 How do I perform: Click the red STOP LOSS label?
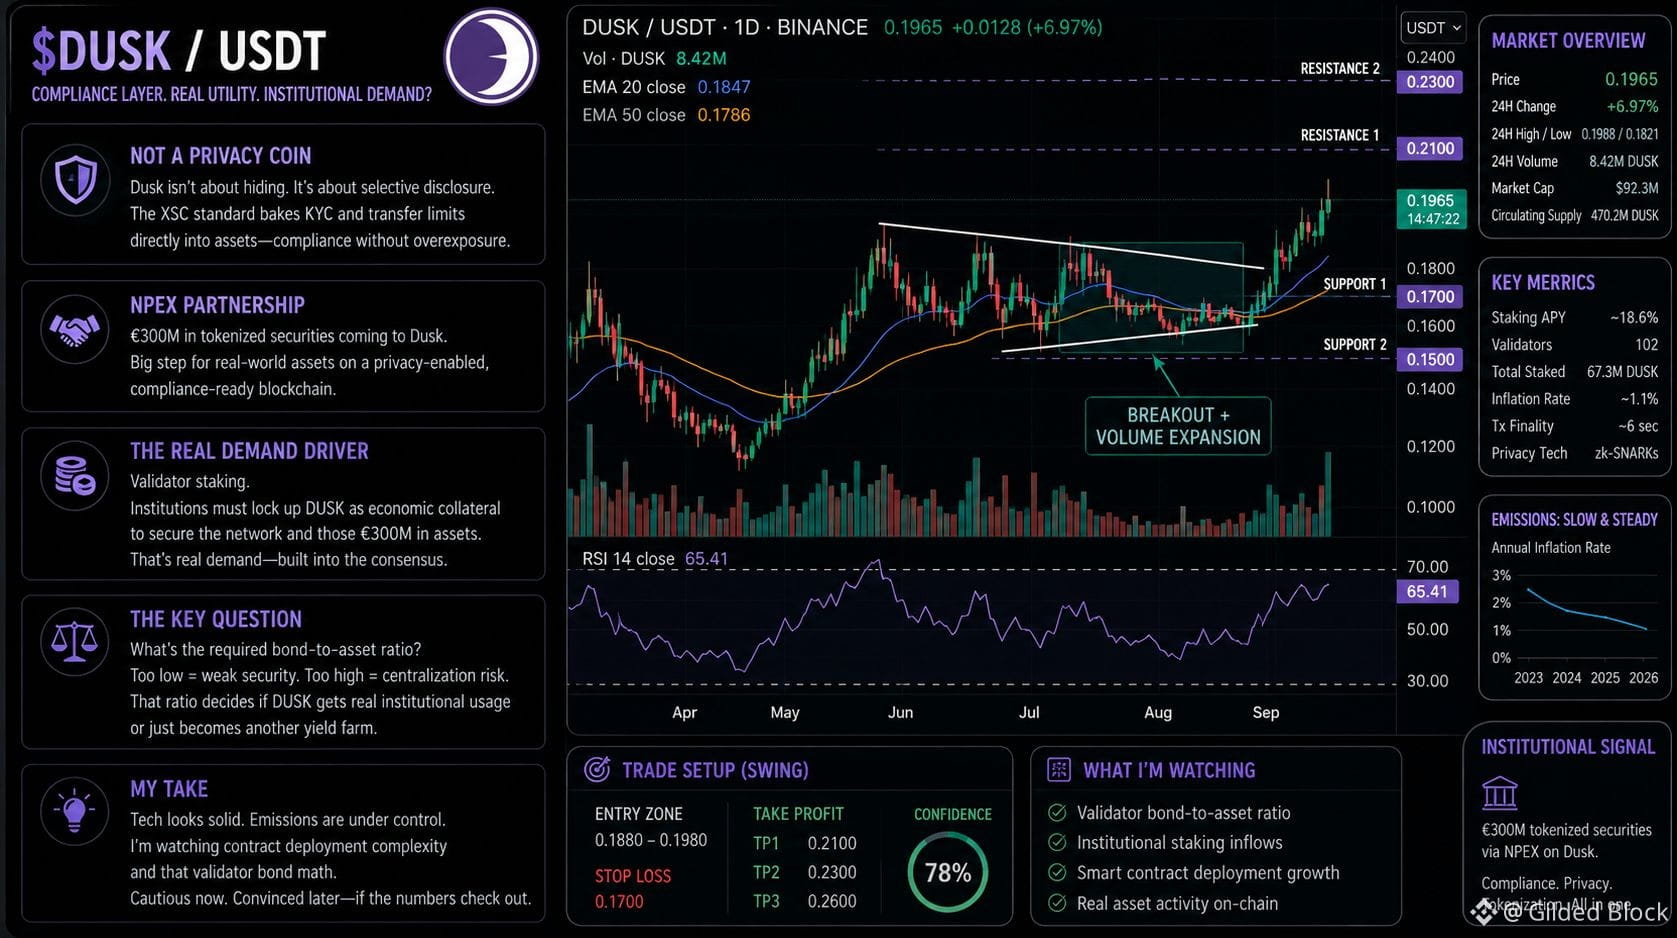coord(633,876)
